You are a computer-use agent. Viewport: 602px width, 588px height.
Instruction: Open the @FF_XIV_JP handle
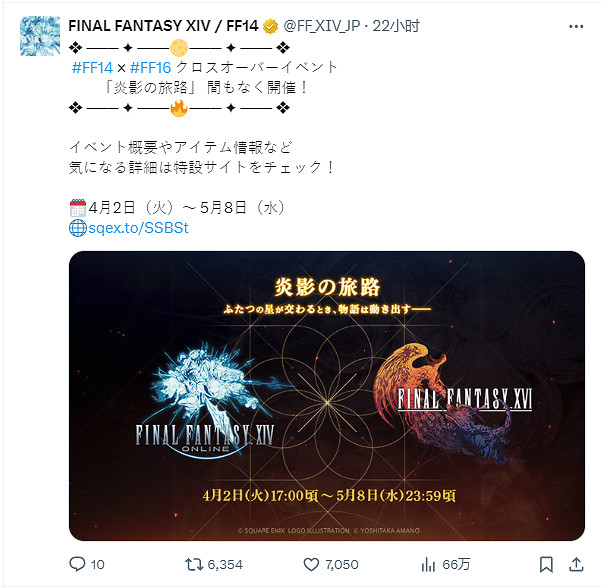pos(322,26)
